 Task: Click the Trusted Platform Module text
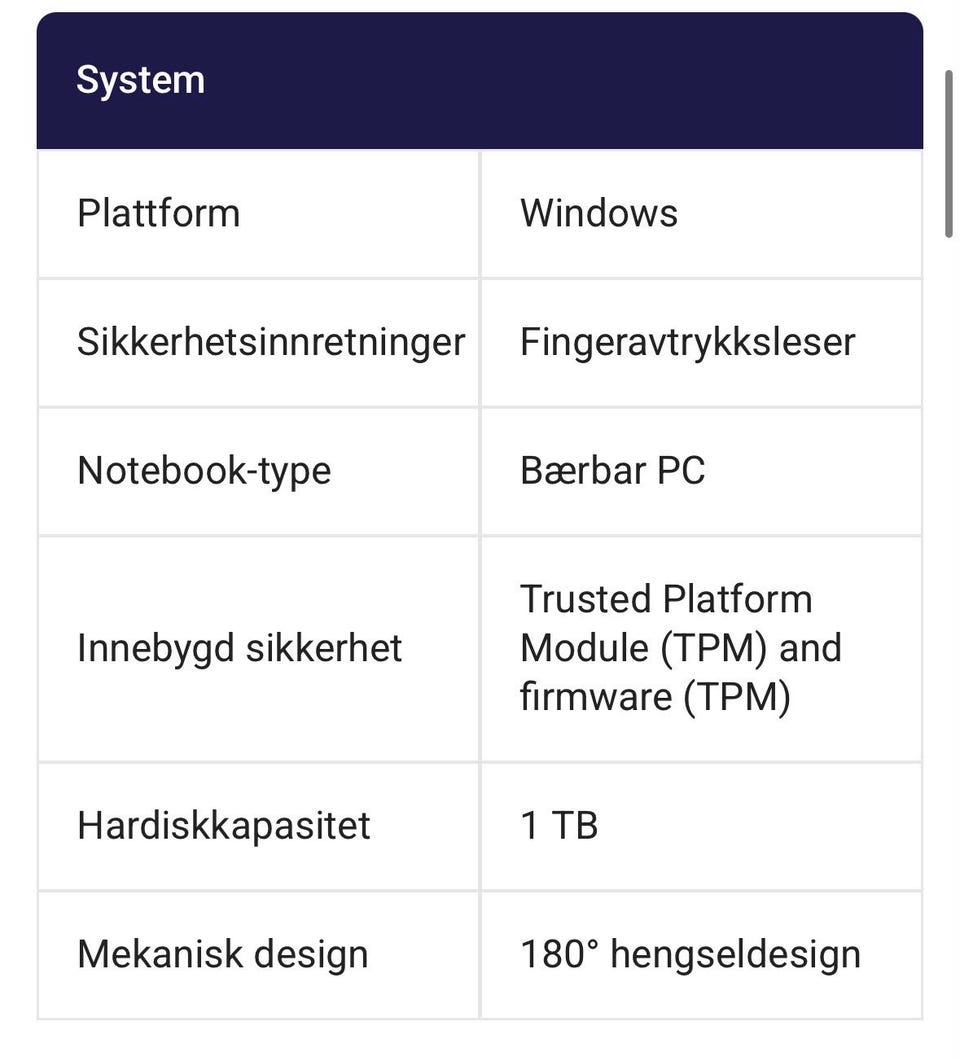[681, 623]
